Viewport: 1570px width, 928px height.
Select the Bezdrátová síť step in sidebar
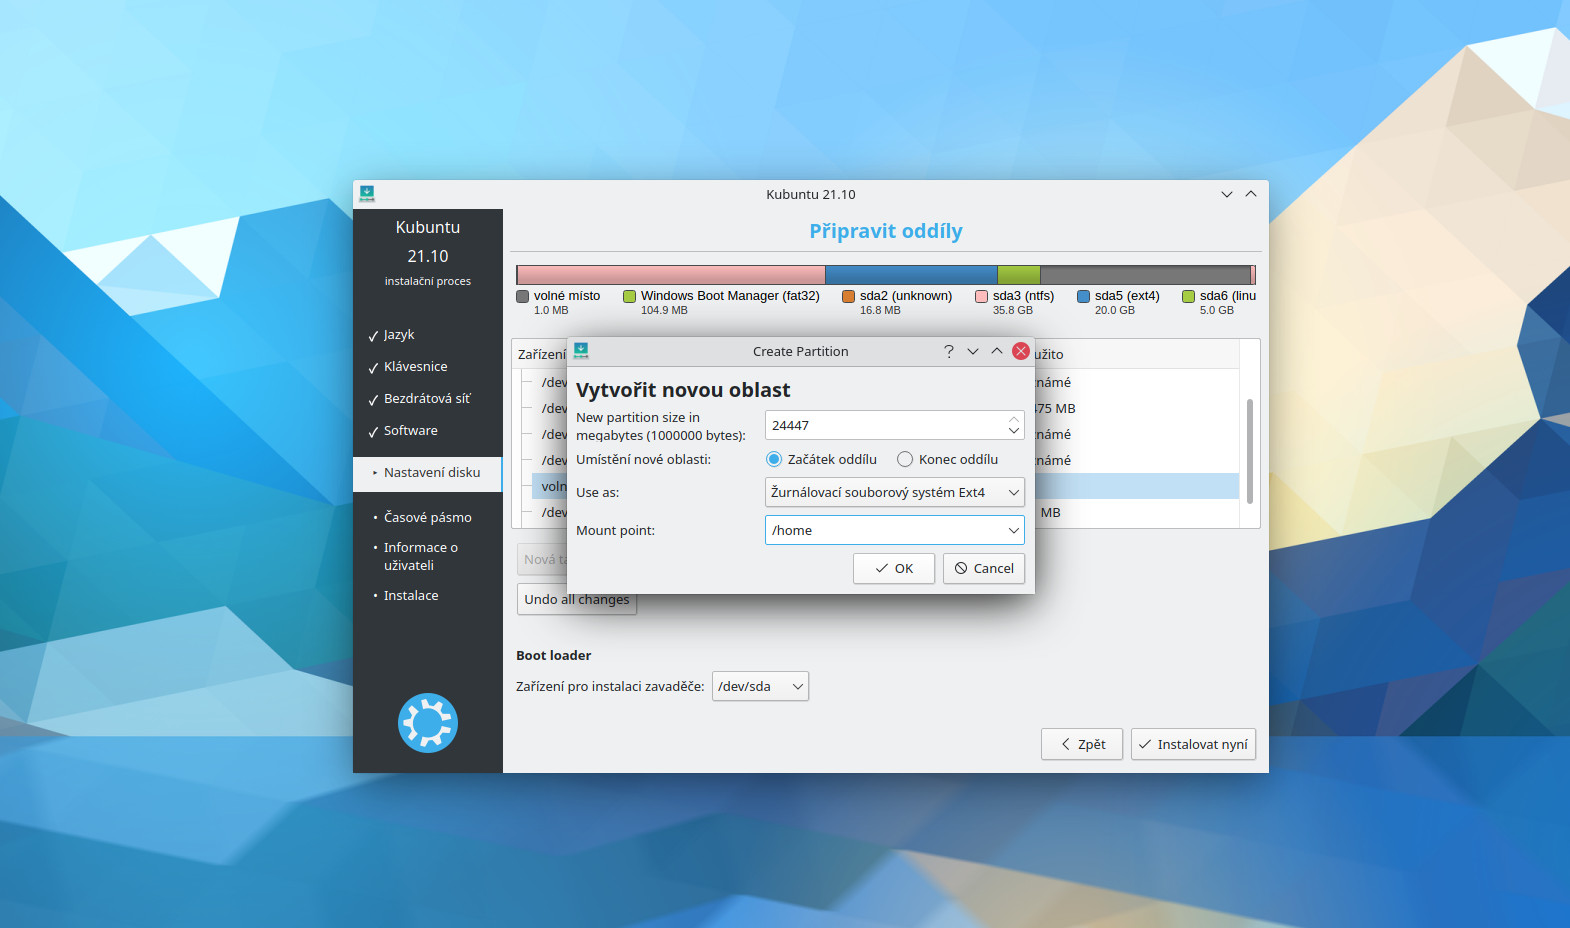click(x=428, y=398)
